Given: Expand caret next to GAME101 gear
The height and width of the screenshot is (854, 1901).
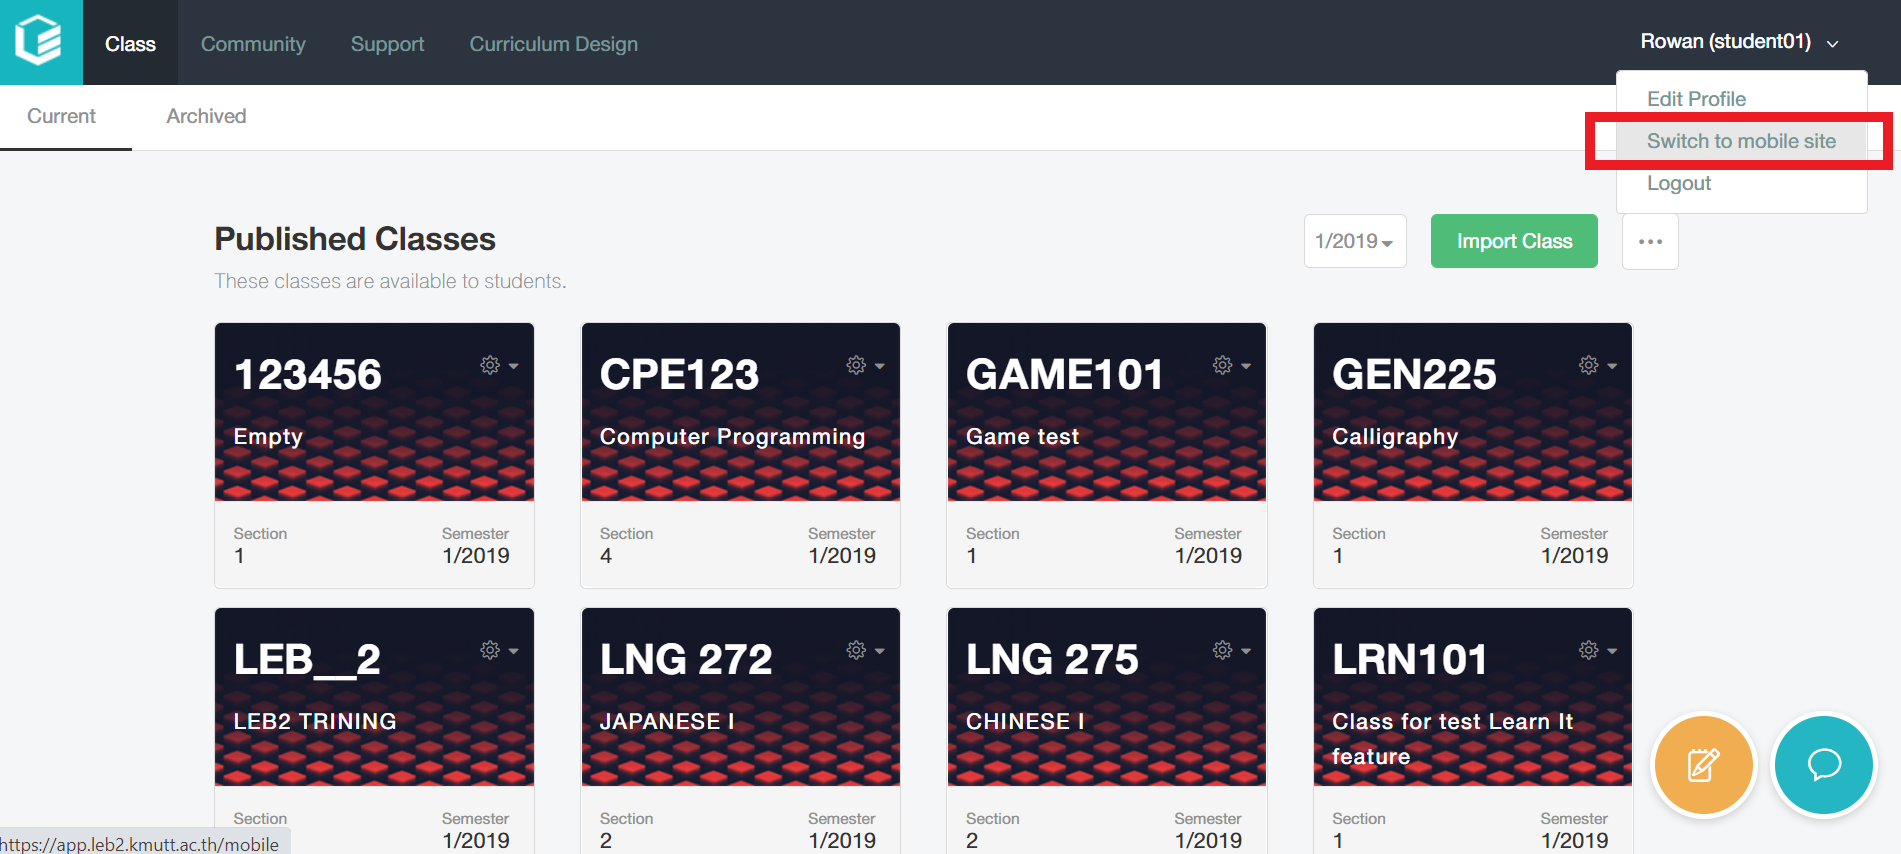Looking at the screenshot, I should click(1245, 366).
